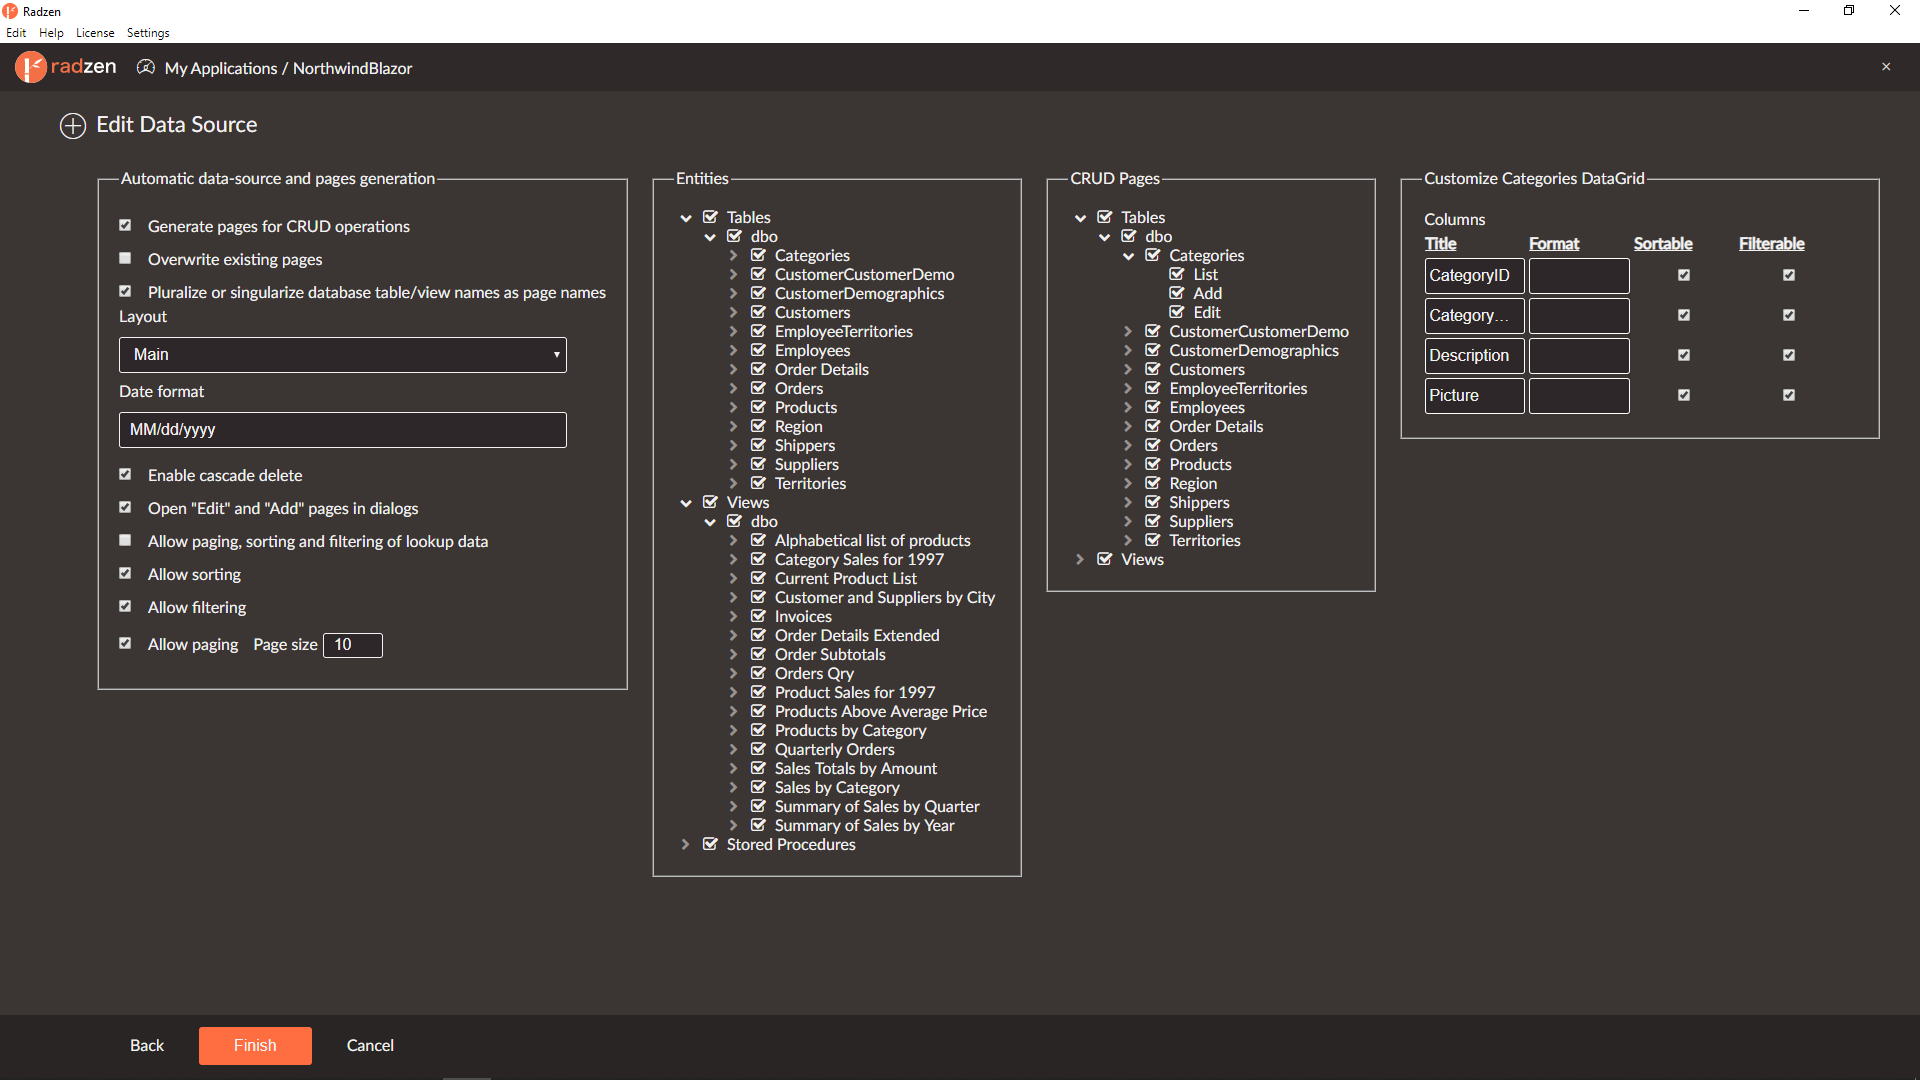This screenshot has height=1080, width=1920.
Task: Expand the Employees entity in Entities
Action: click(734, 351)
